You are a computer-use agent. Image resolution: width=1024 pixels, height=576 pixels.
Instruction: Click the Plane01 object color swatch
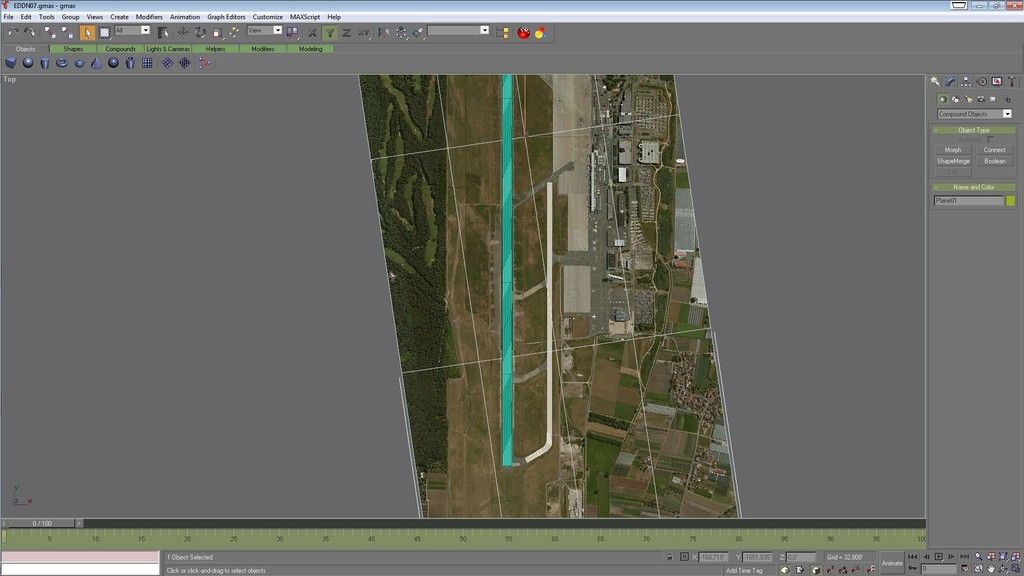pyautogui.click(x=1010, y=199)
